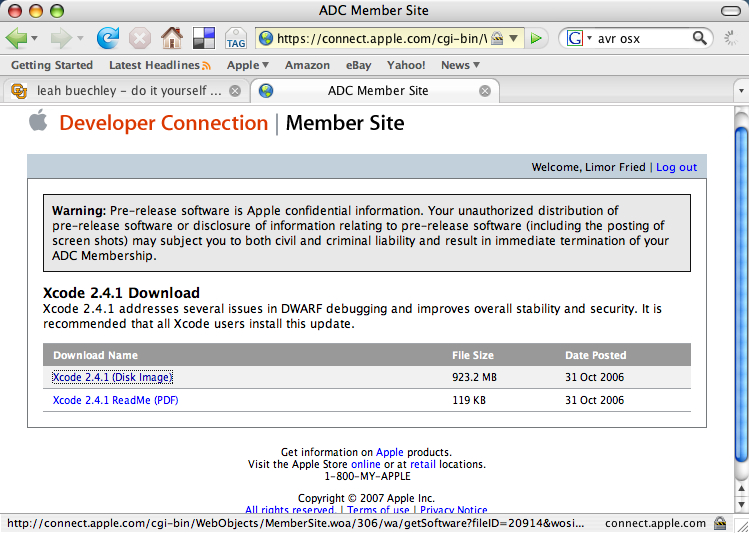Click the TAG toolbar icon
Screen dimensions: 749x533
click(x=236, y=39)
